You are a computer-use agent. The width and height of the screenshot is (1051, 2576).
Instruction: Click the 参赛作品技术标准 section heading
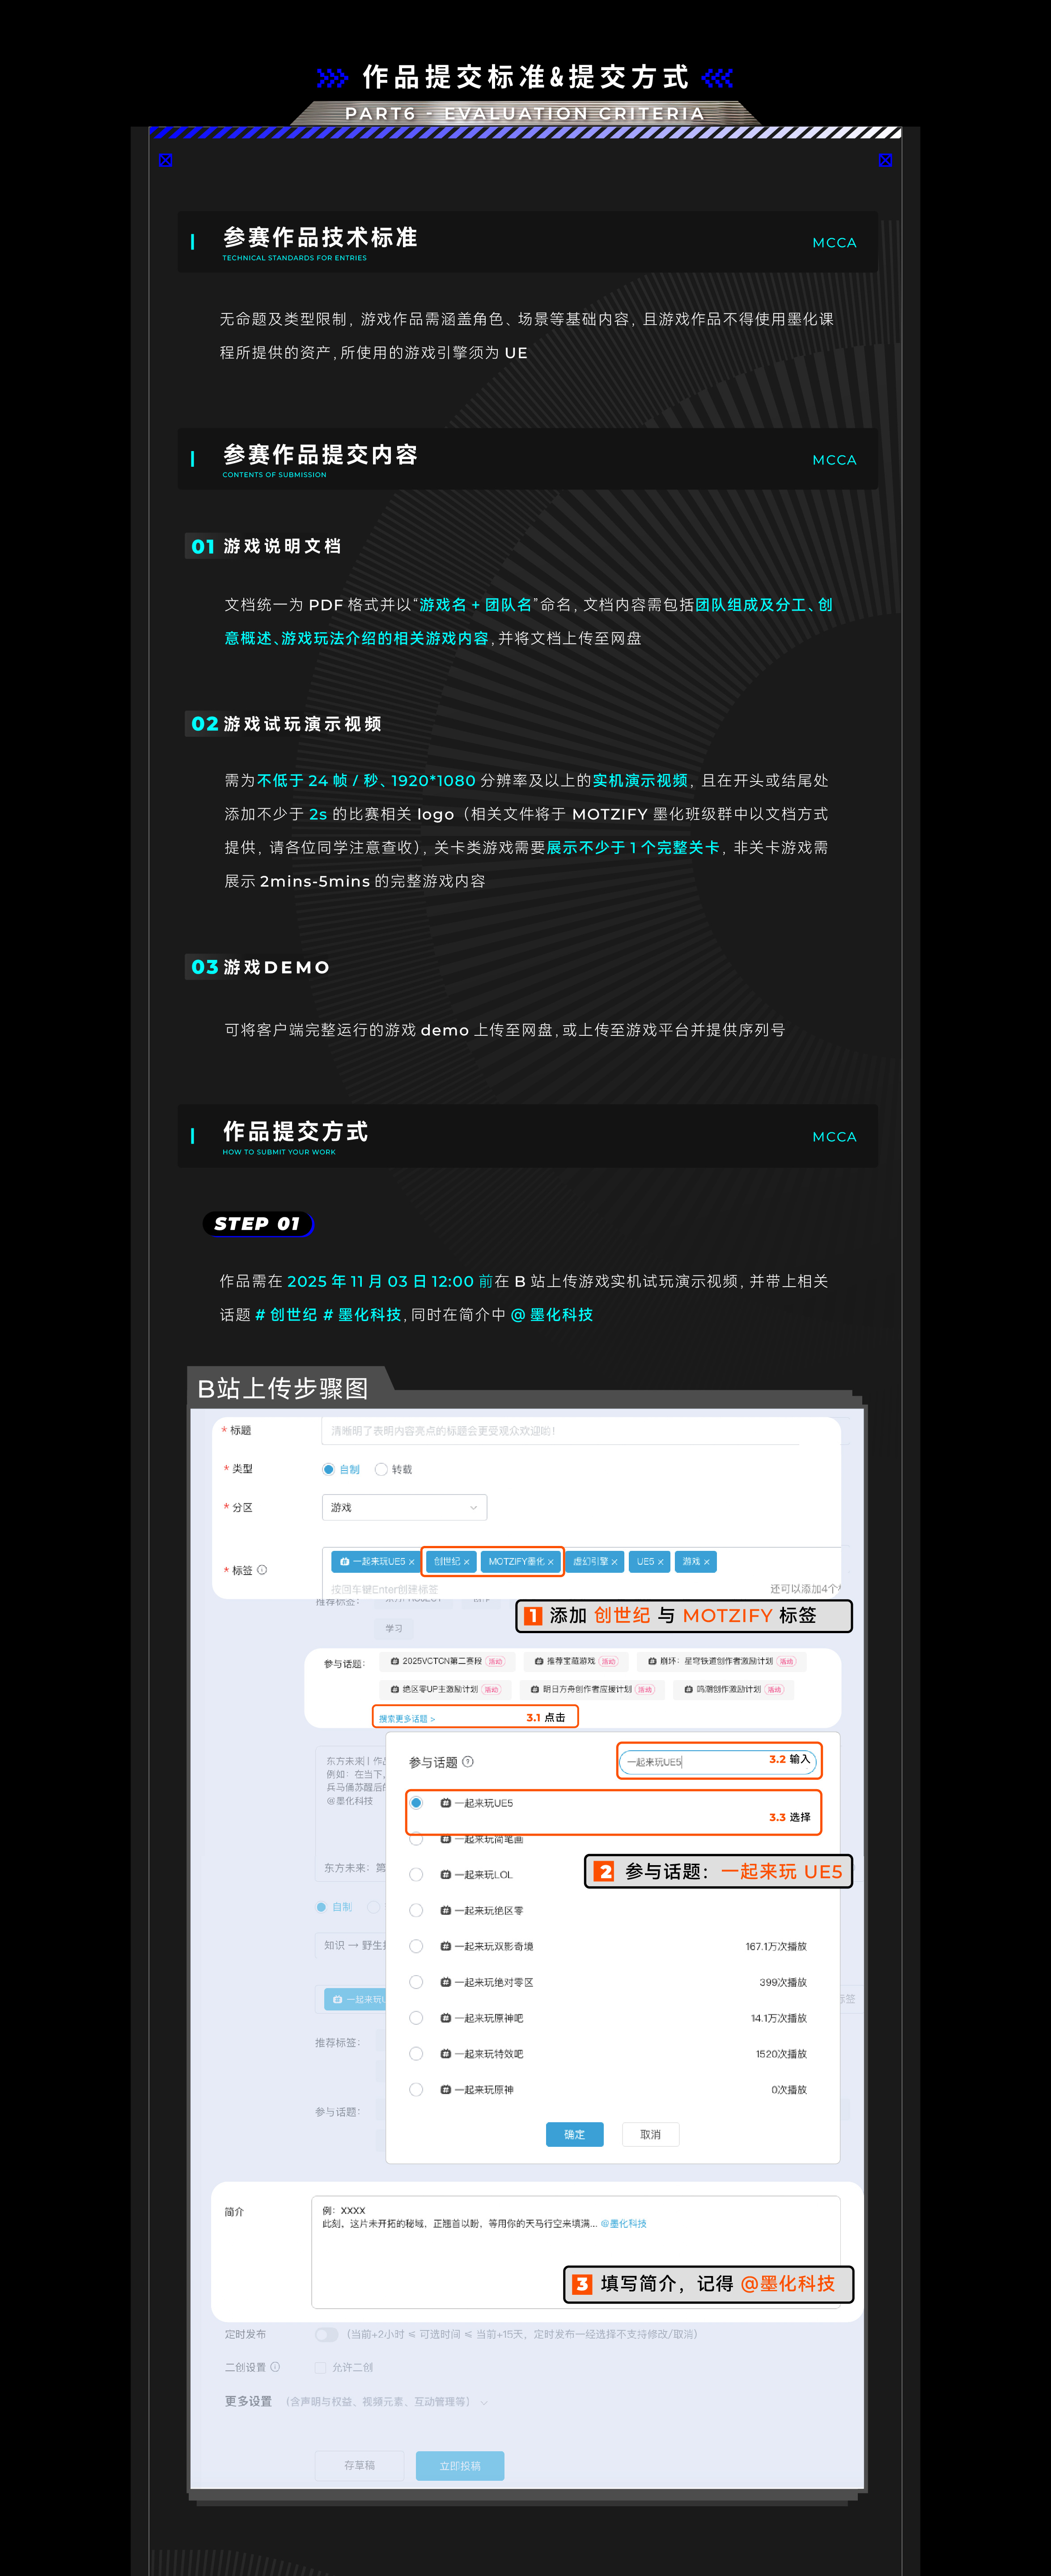pyautogui.click(x=320, y=237)
